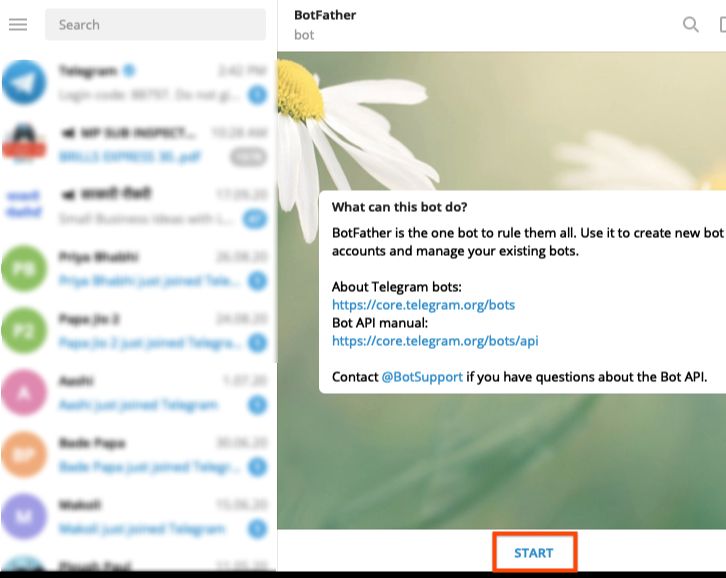Open the MP SUB INSPECT channel chat
Viewport: 726px width, 578px height.
point(138,144)
